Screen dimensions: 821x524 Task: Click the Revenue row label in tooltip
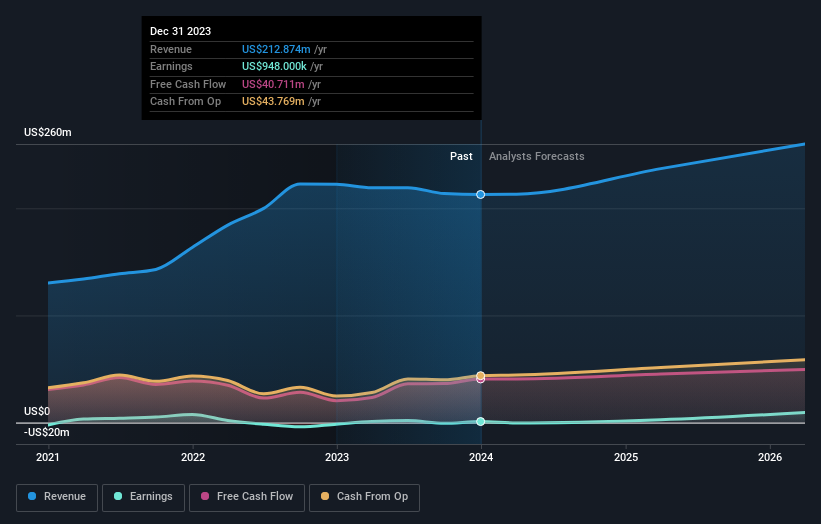click(171, 49)
